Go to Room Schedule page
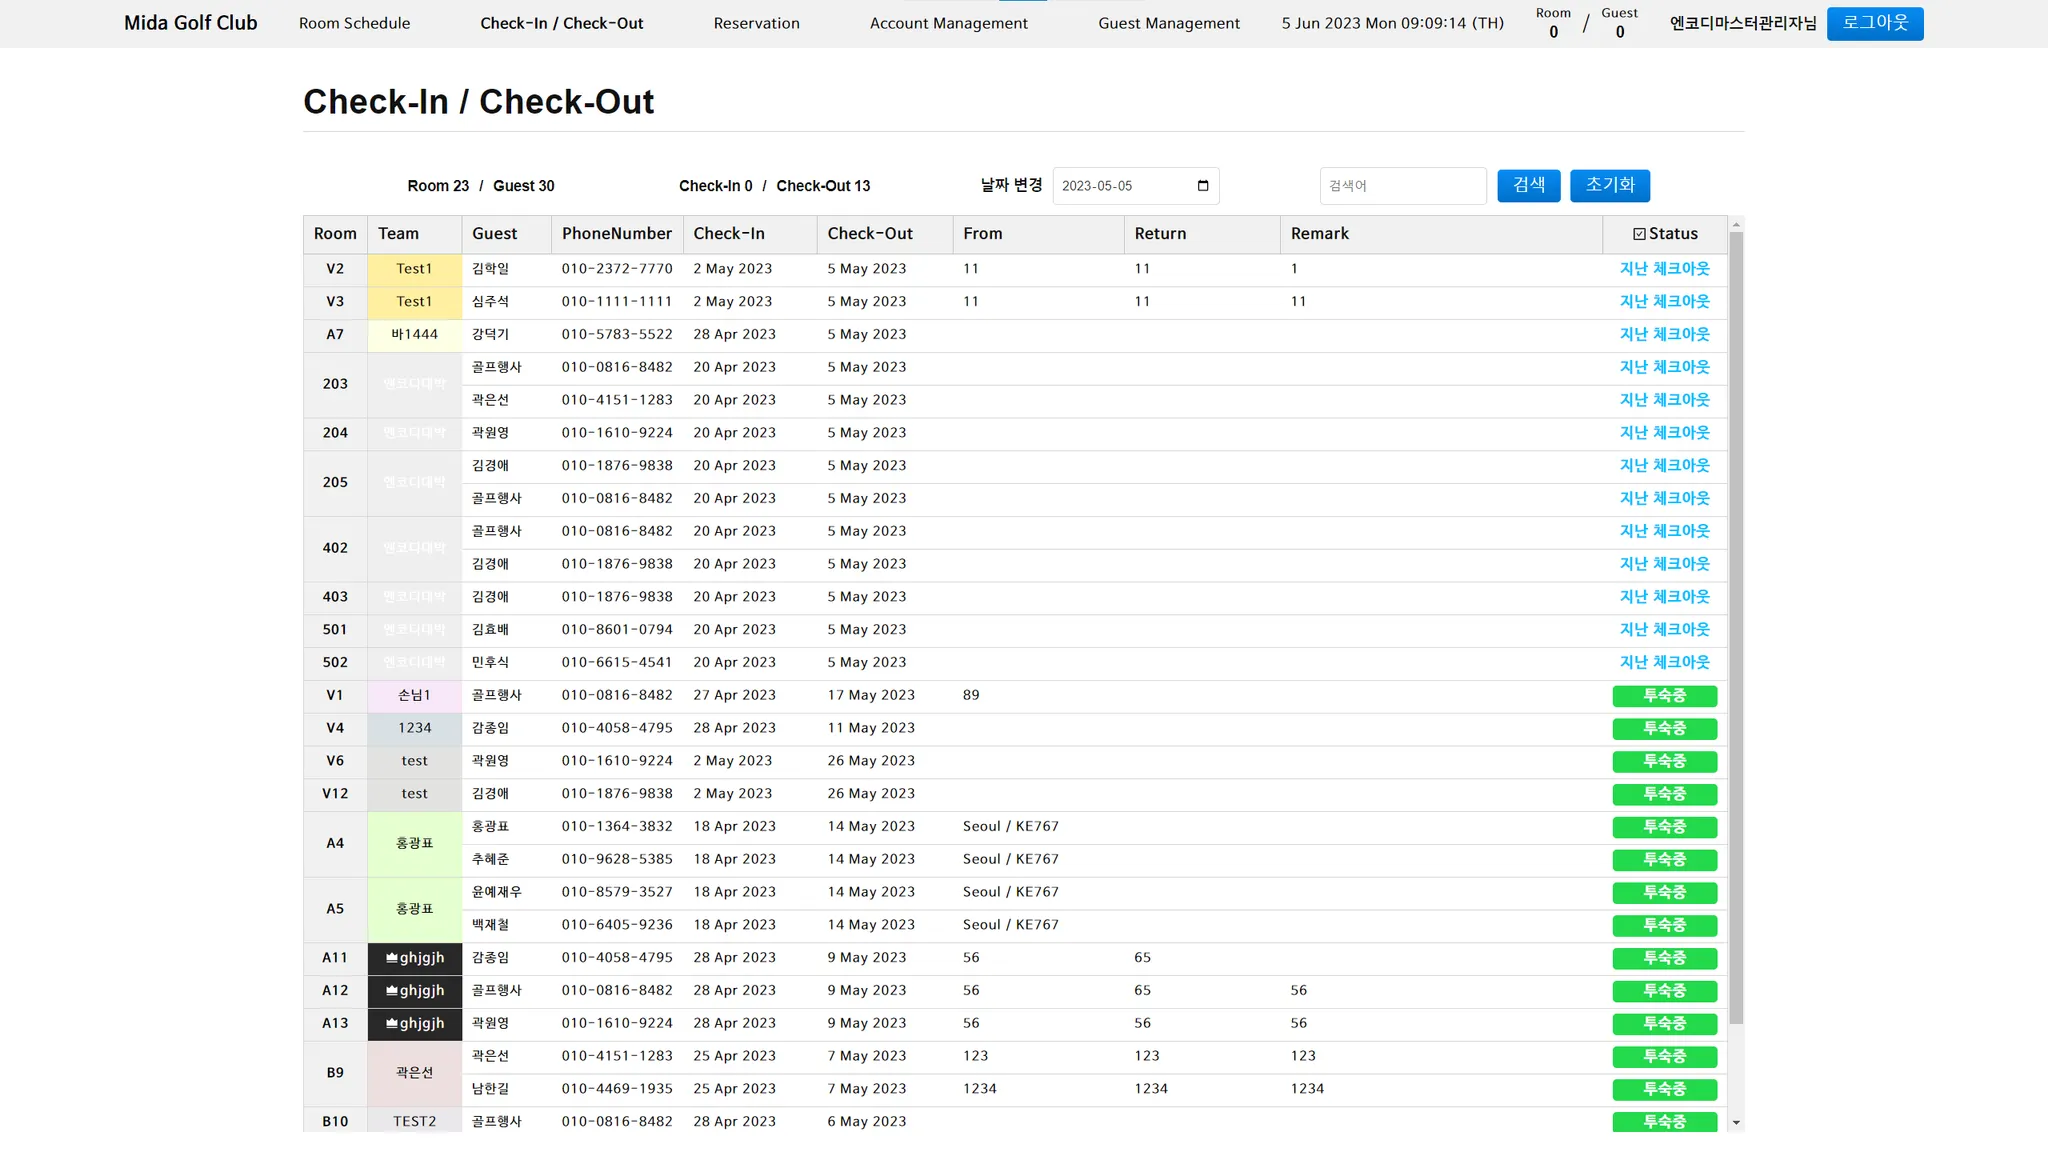 [354, 23]
